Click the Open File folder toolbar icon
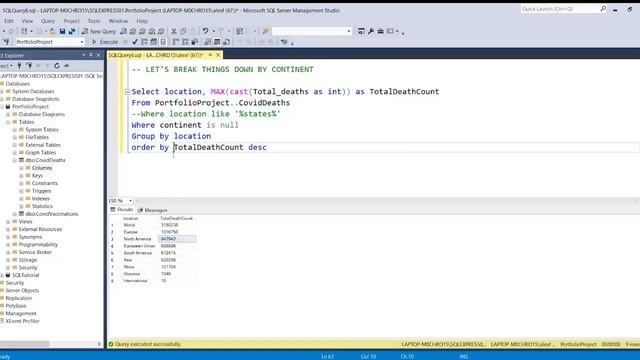640x360 pixels. 53,31
